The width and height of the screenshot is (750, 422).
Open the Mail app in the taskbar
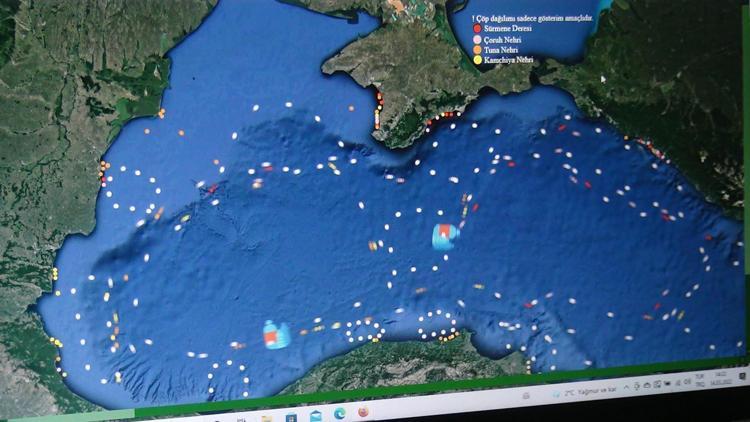coord(315,416)
